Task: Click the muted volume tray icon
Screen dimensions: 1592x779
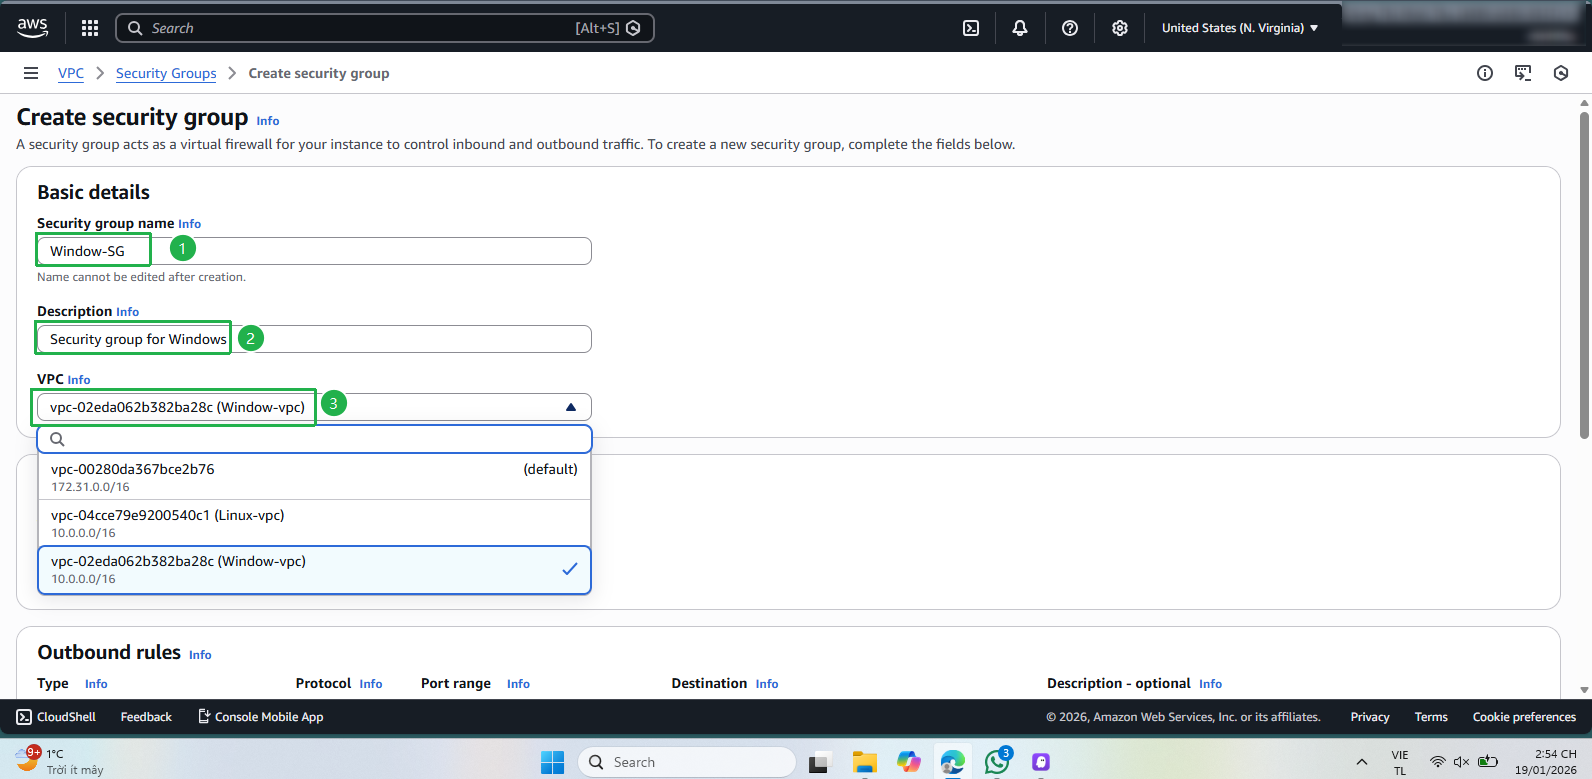Action: pyautogui.click(x=1461, y=762)
